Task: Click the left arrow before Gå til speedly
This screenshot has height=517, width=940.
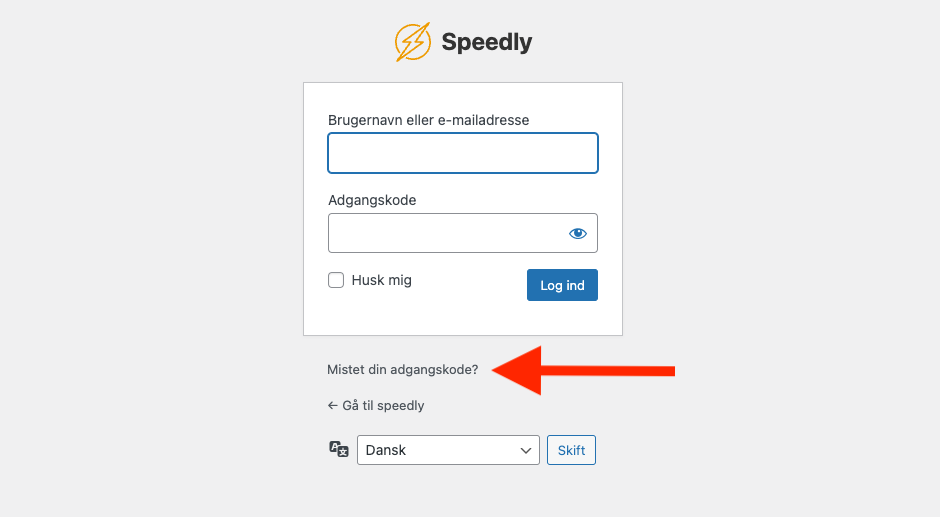Action: [x=333, y=406]
